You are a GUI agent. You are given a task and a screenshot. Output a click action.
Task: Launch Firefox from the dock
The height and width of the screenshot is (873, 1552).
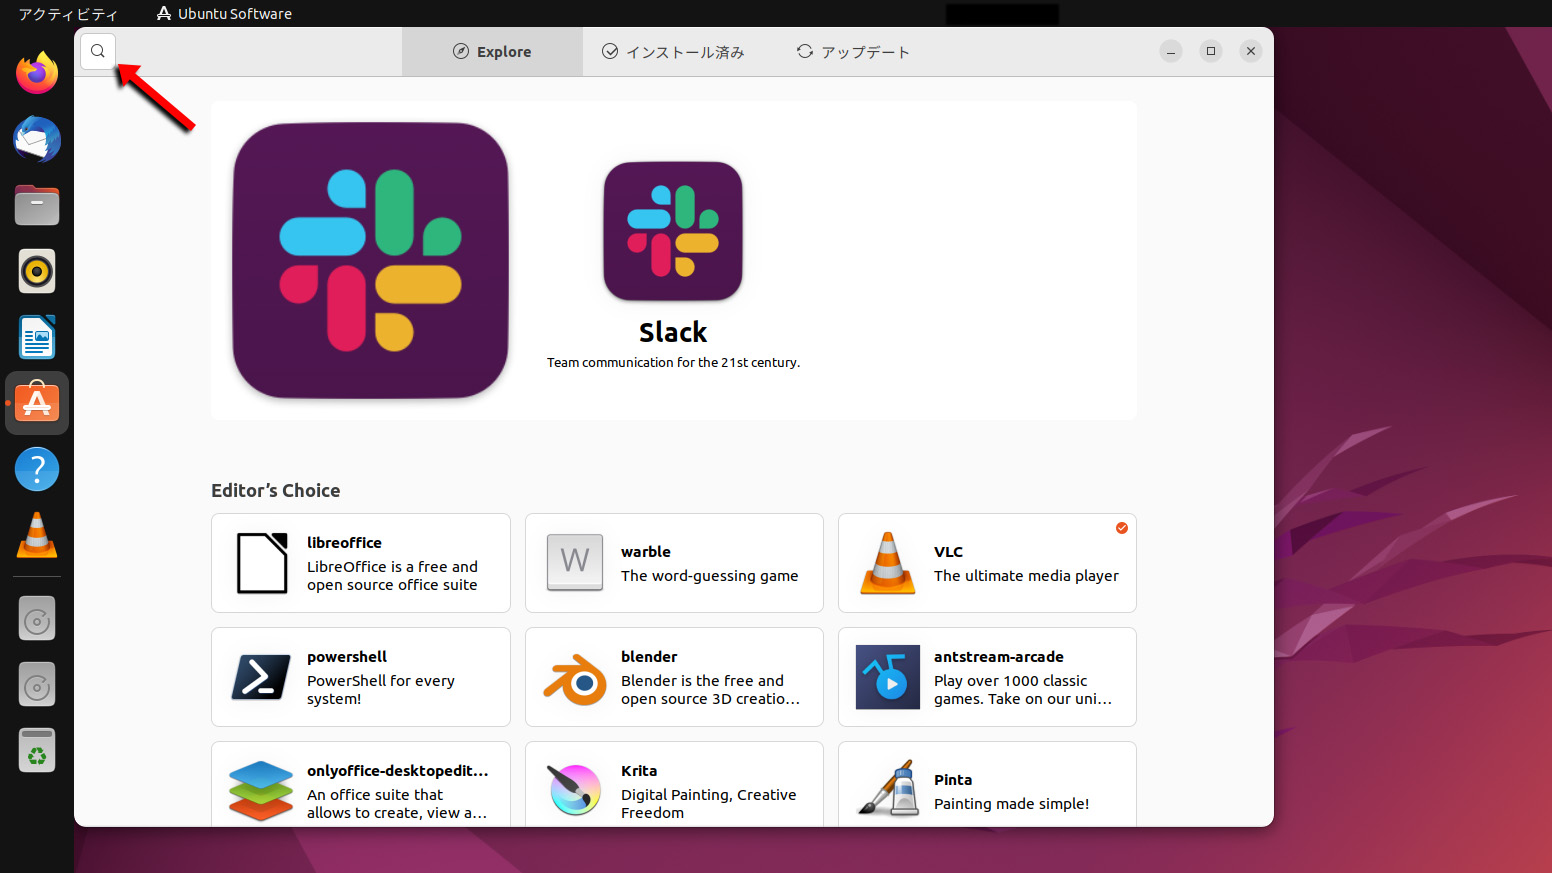click(37, 73)
